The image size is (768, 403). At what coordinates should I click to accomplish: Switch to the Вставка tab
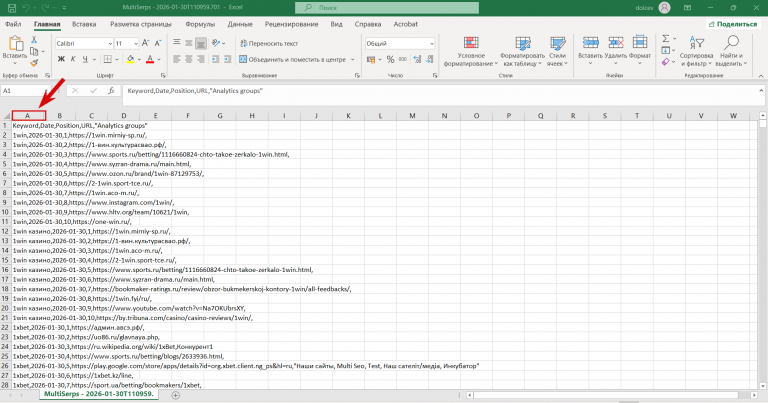pos(84,24)
